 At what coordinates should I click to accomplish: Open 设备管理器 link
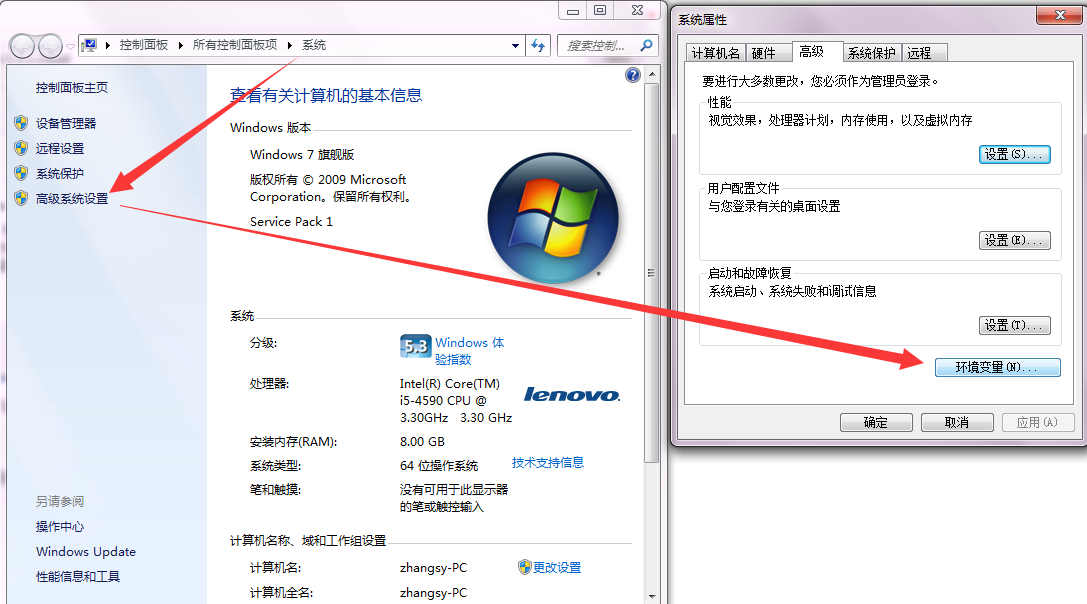tap(66, 123)
